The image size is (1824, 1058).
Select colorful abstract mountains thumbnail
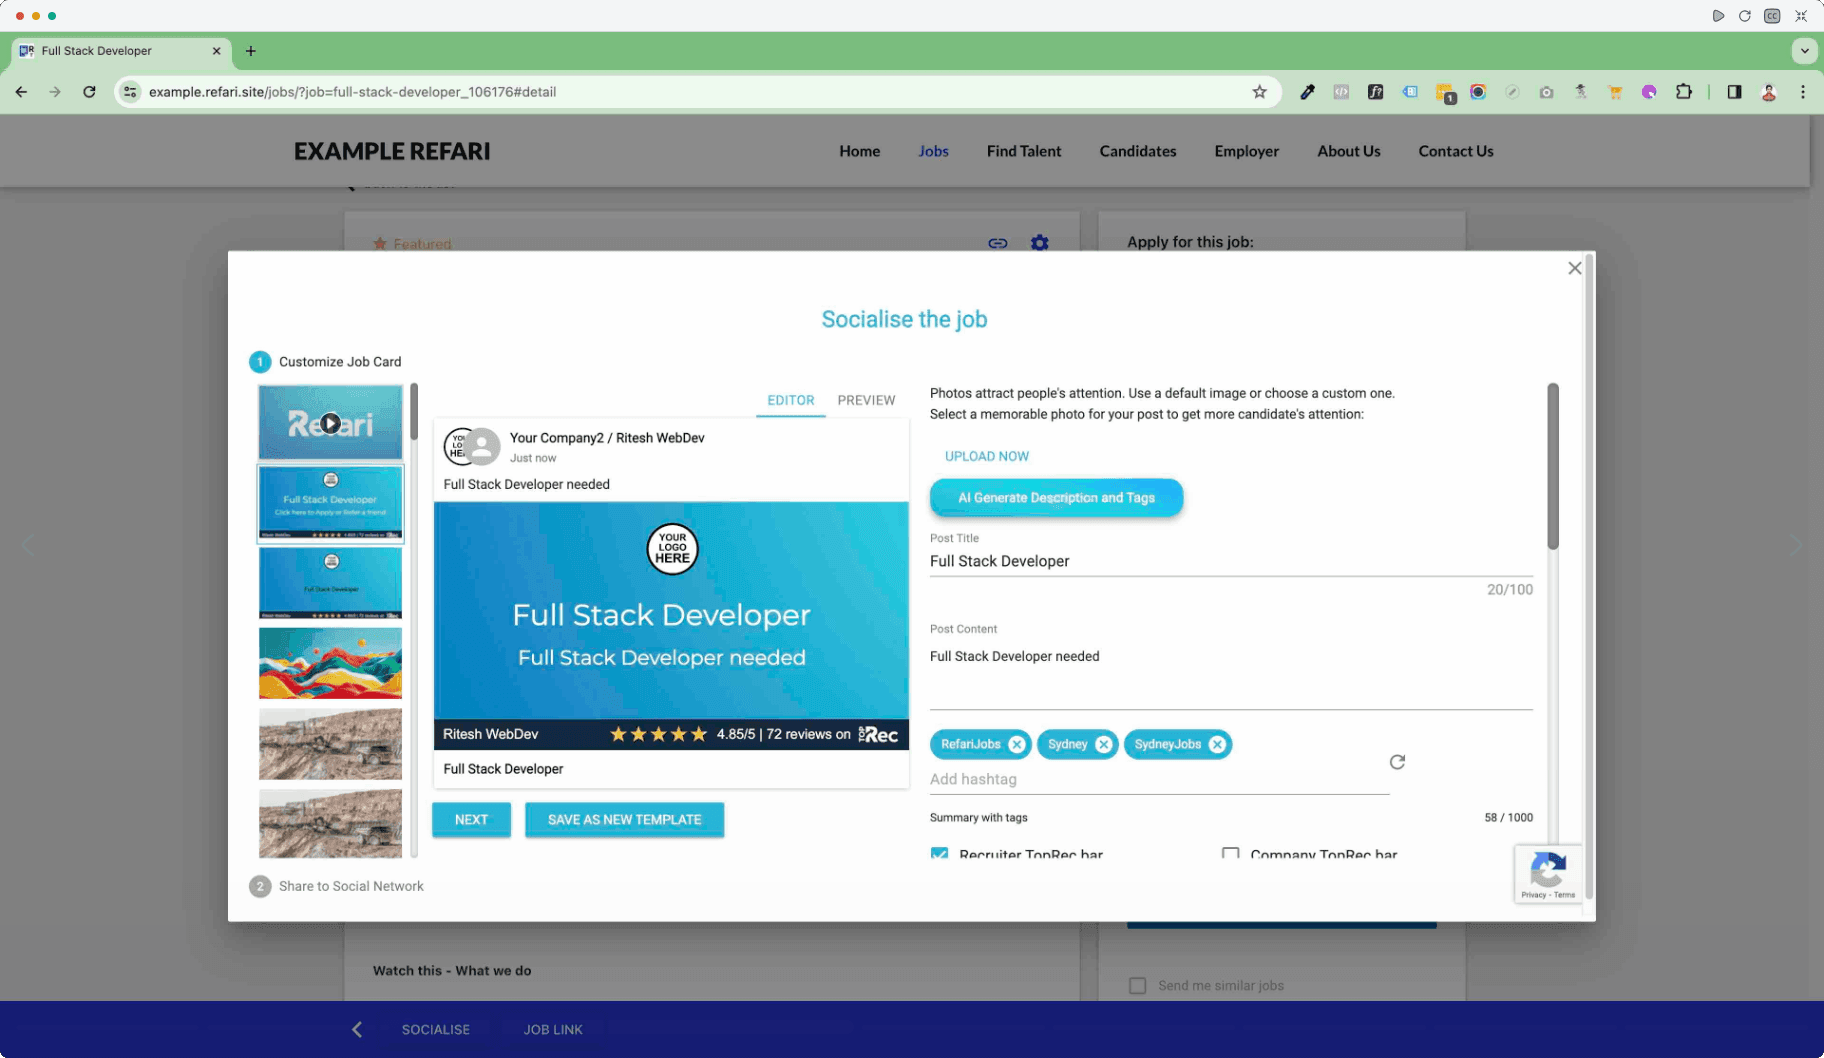pyautogui.click(x=330, y=663)
